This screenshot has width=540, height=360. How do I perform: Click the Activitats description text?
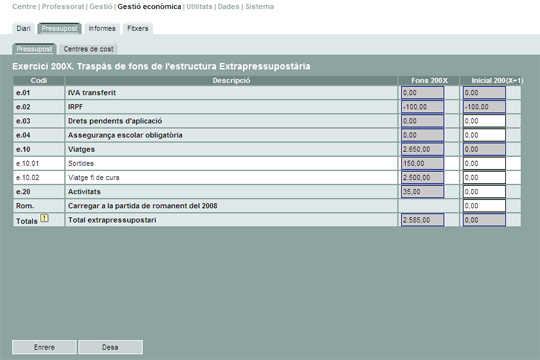pyautogui.click(x=84, y=192)
